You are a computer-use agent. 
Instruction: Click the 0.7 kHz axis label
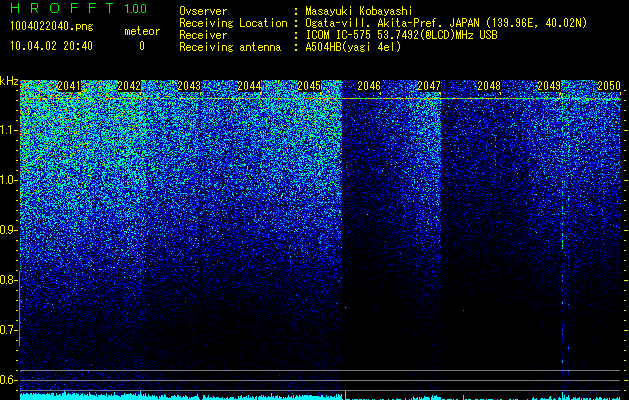8,330
